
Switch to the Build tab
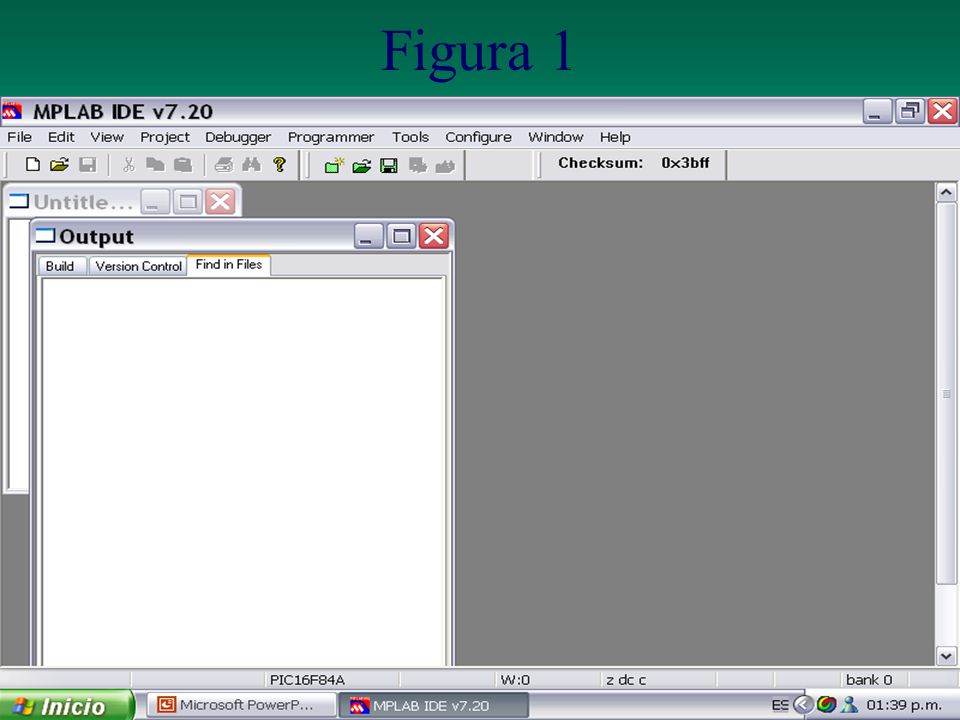click(x=60, y=266)
